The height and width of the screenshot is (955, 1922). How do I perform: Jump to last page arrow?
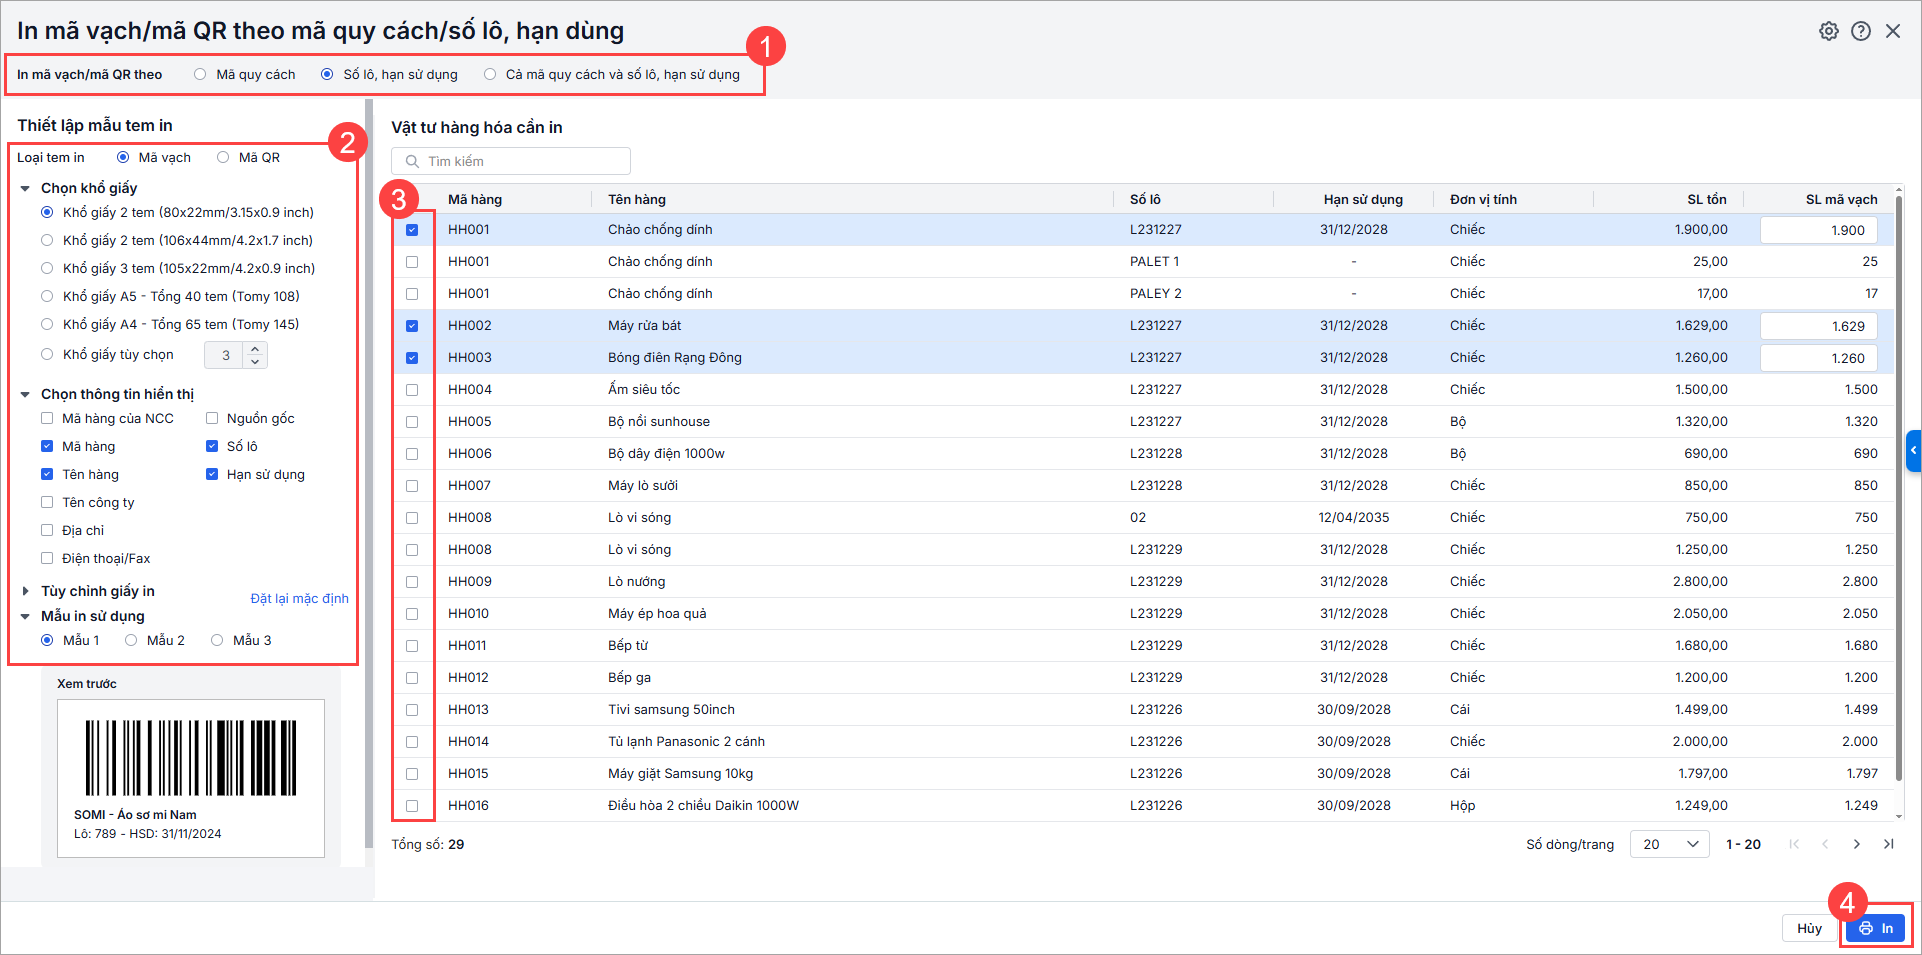pyautogui.click(x=1888, y=844)
